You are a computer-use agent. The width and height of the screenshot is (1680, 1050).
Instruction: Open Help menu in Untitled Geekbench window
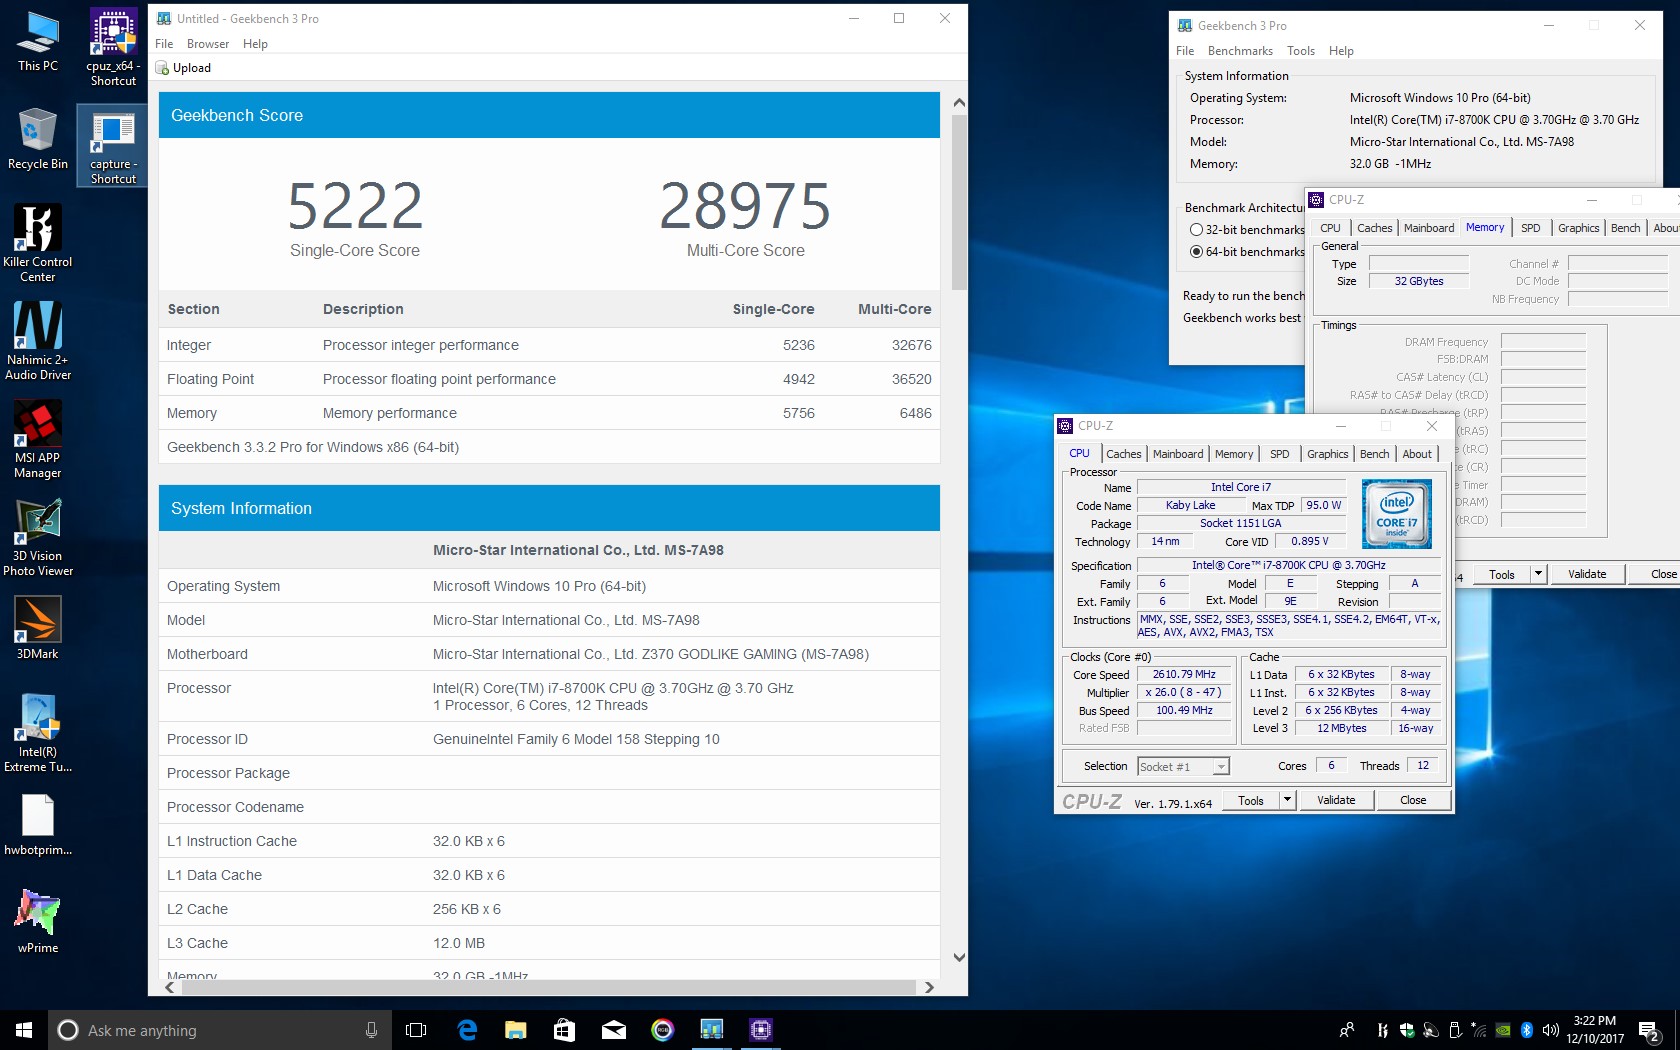click(x=255, y=44)
